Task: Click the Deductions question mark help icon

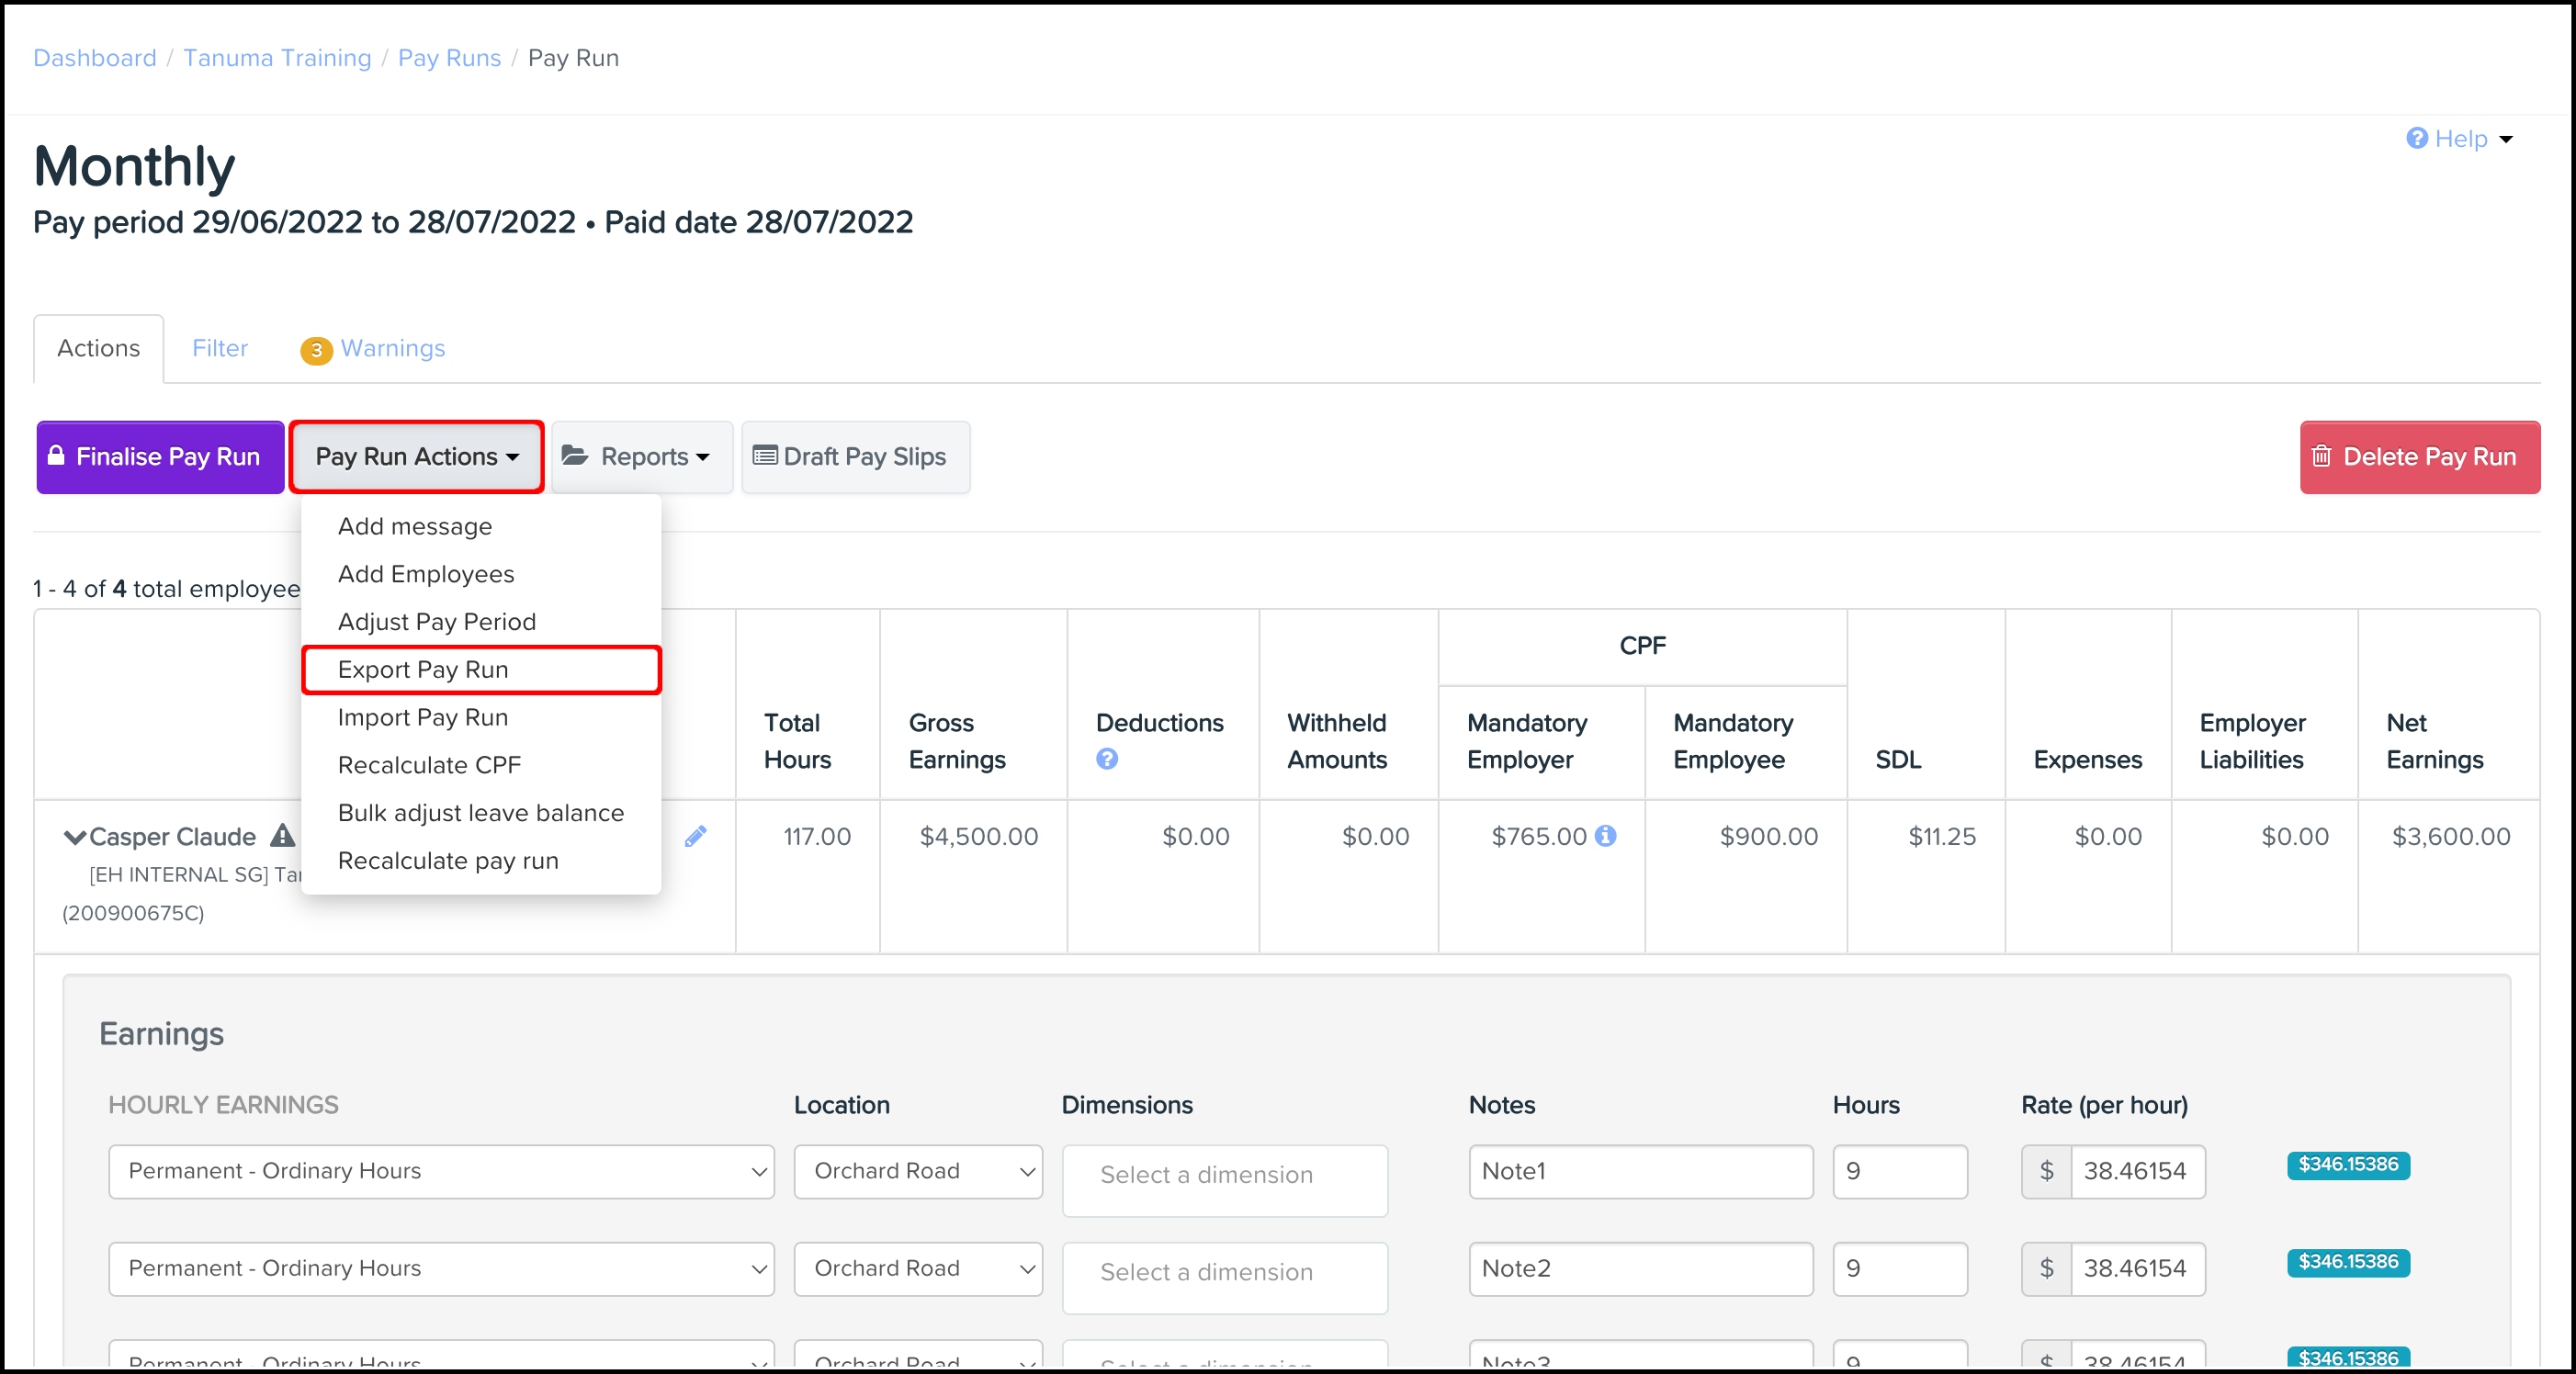Action: [1106, 759]
